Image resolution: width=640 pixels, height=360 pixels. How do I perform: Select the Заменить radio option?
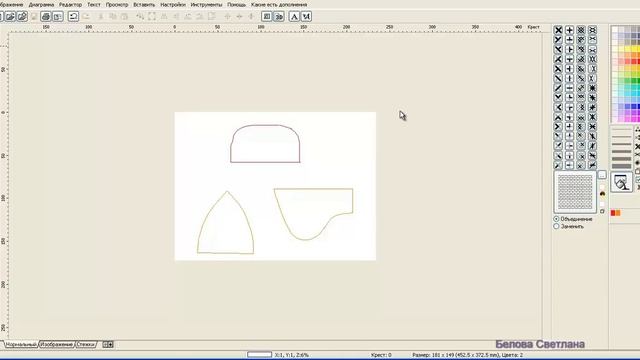(556, 226)
